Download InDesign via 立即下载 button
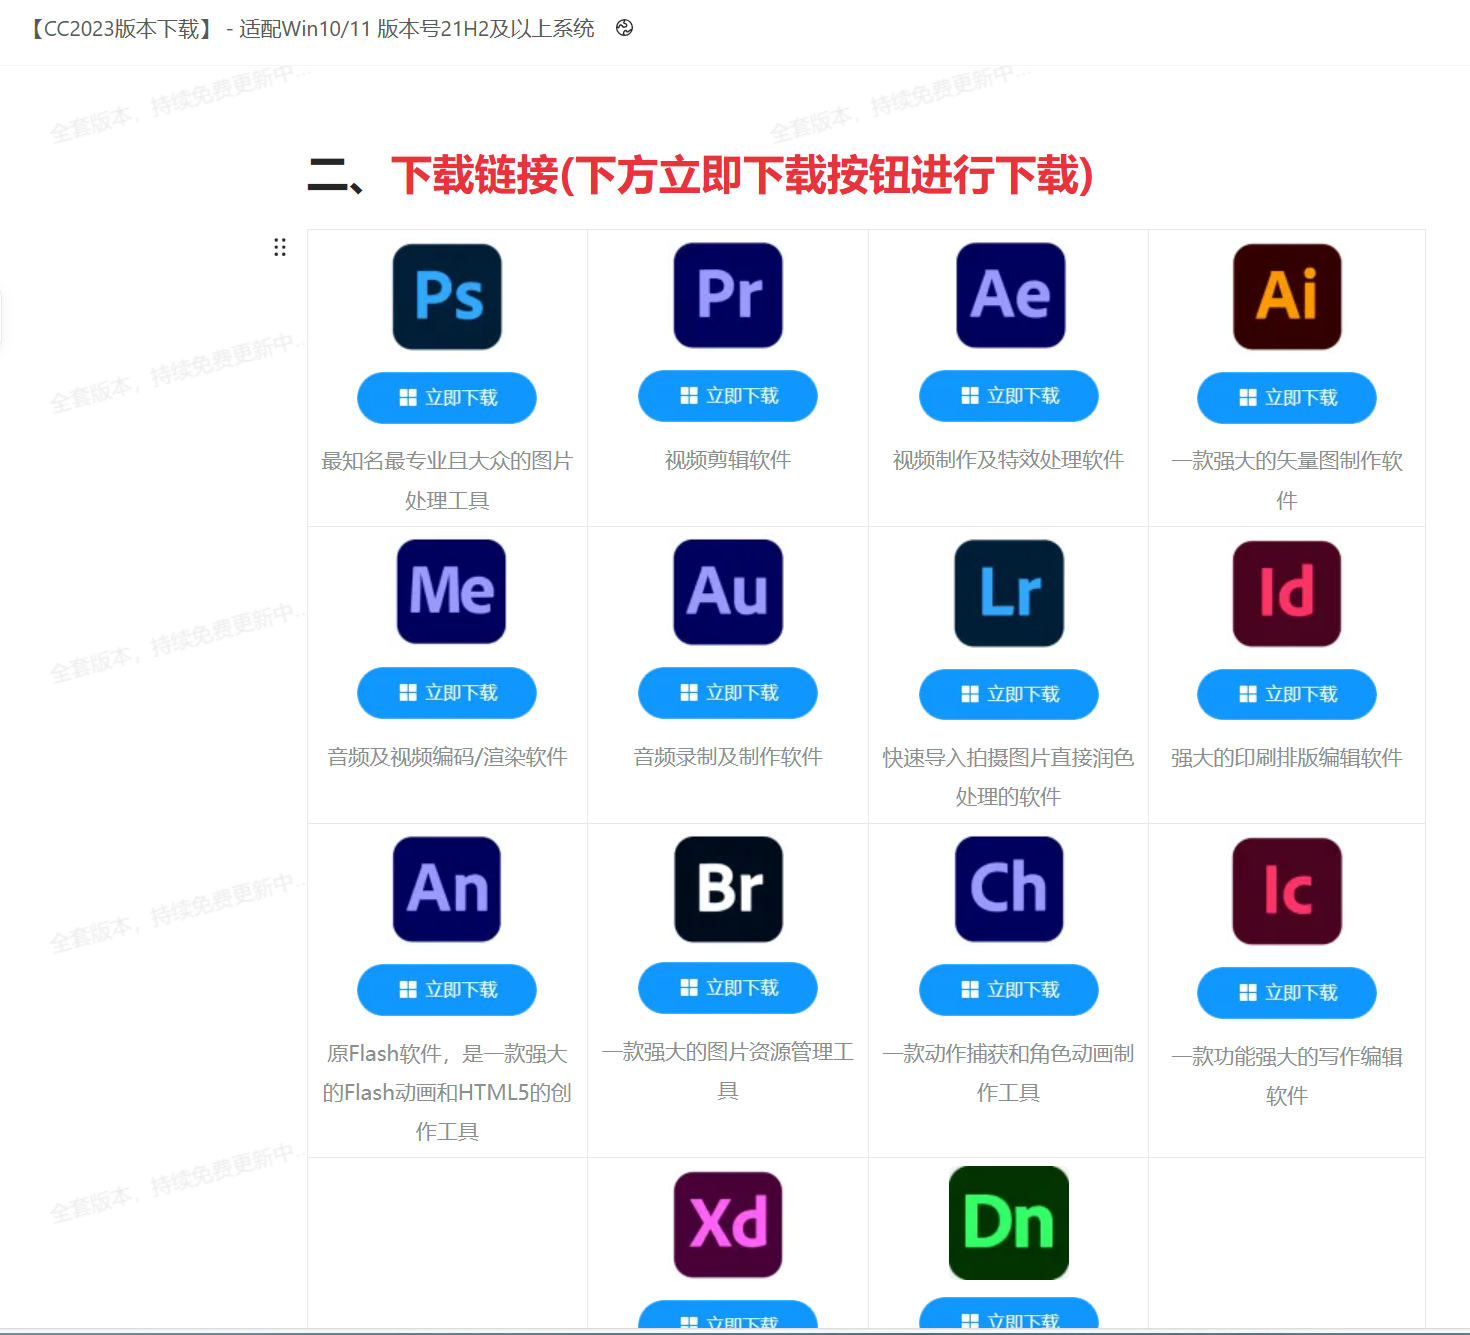 (1287, 694)
